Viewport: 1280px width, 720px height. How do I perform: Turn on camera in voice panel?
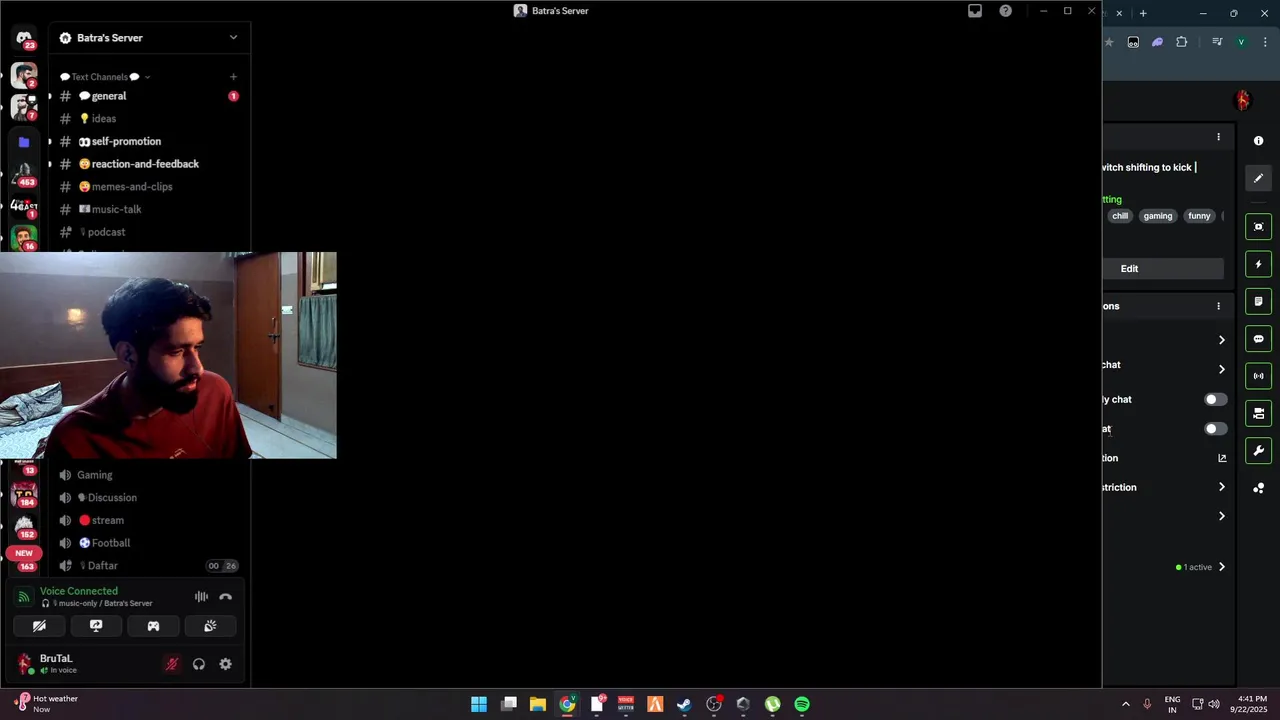(39, 626)
